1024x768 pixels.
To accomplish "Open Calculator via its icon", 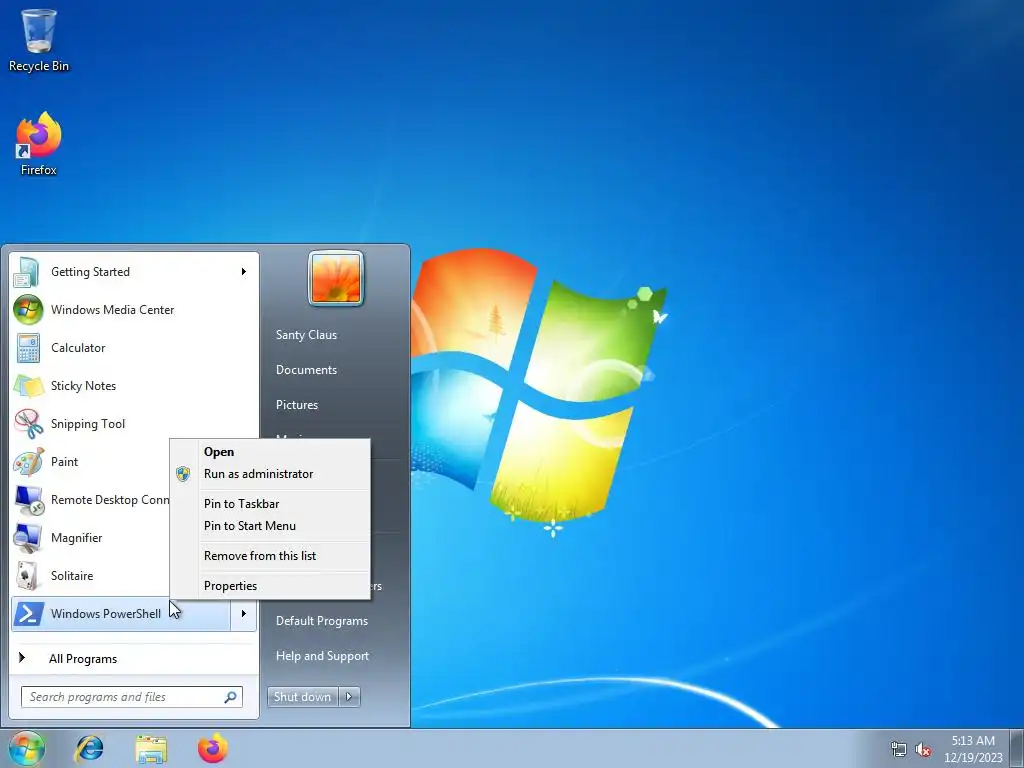I will tap(28, 347).
